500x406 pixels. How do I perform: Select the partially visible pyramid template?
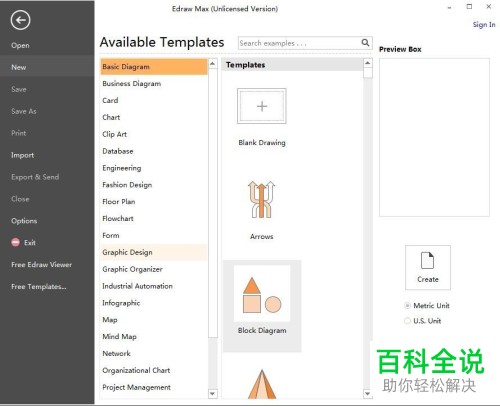262,384
